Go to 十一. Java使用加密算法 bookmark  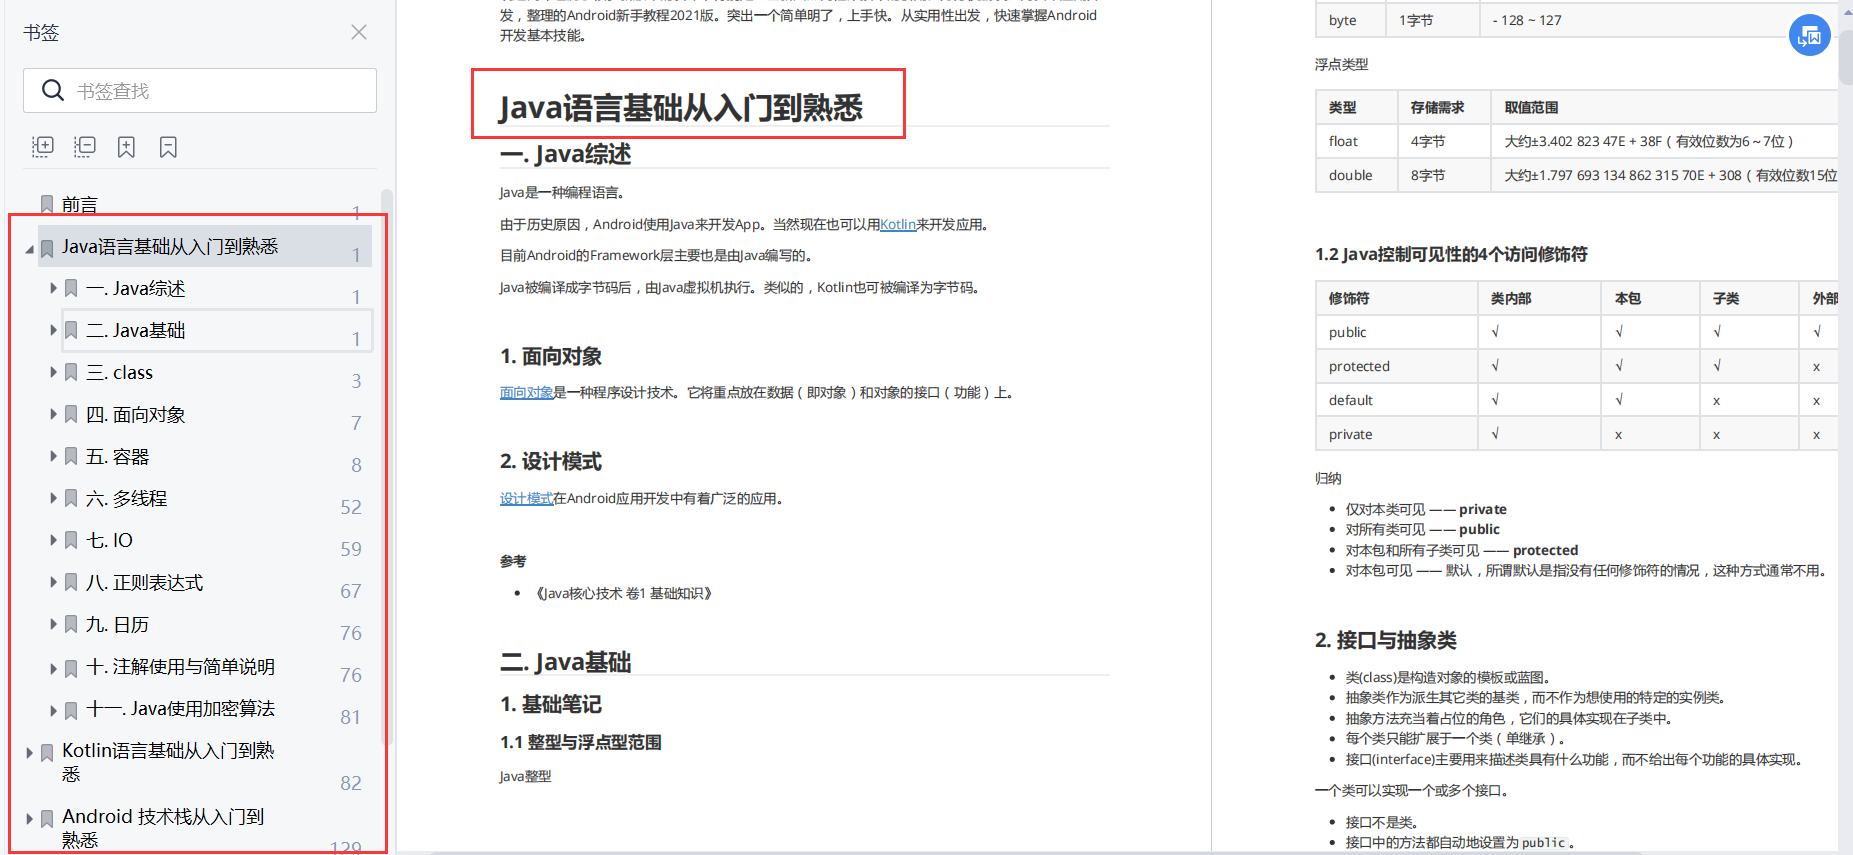tap(181, 709)
